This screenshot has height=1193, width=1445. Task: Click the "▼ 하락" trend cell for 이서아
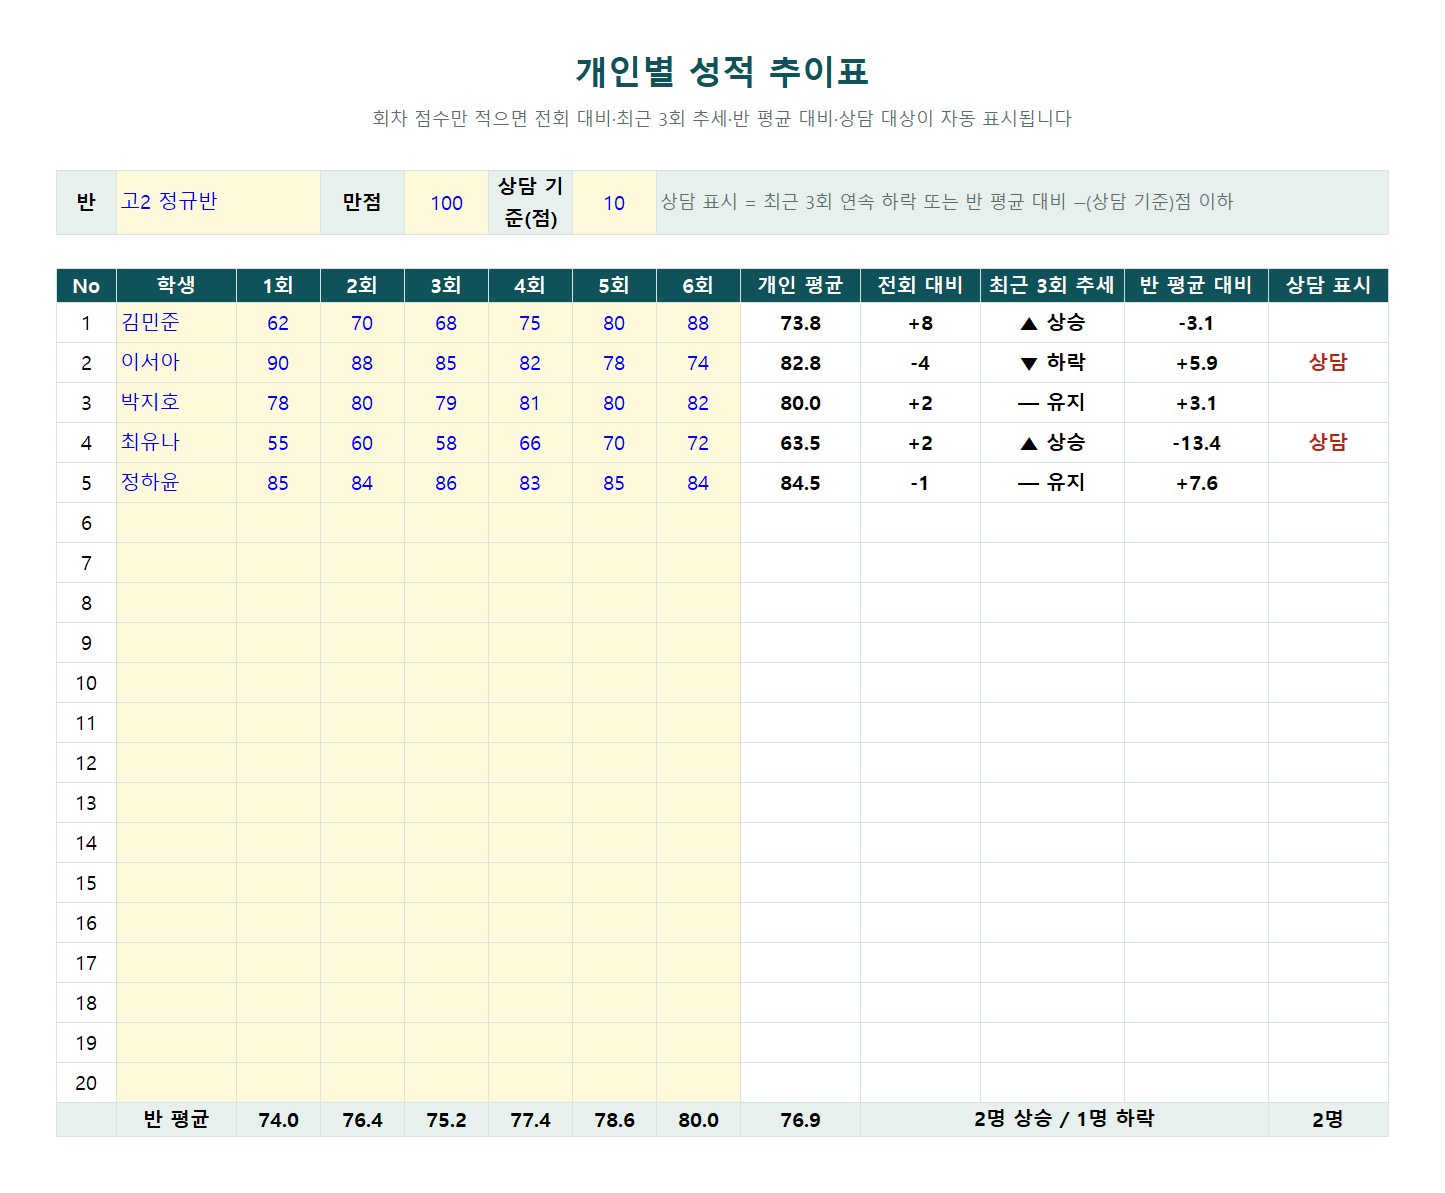[1052, 363]
